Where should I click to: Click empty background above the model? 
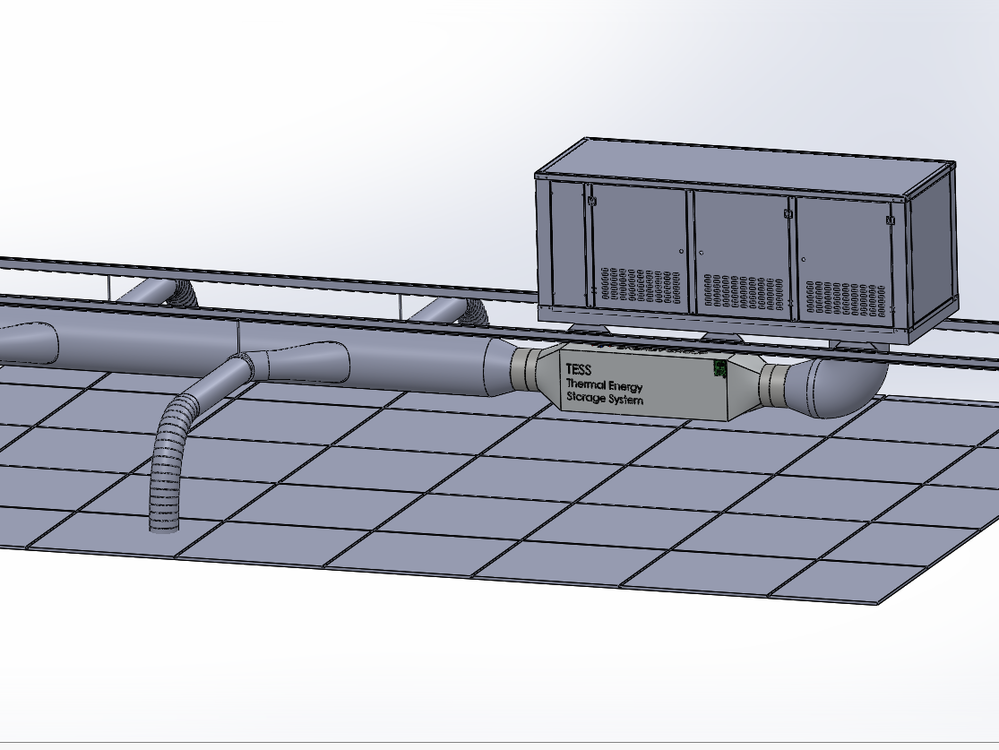point(300,100)
